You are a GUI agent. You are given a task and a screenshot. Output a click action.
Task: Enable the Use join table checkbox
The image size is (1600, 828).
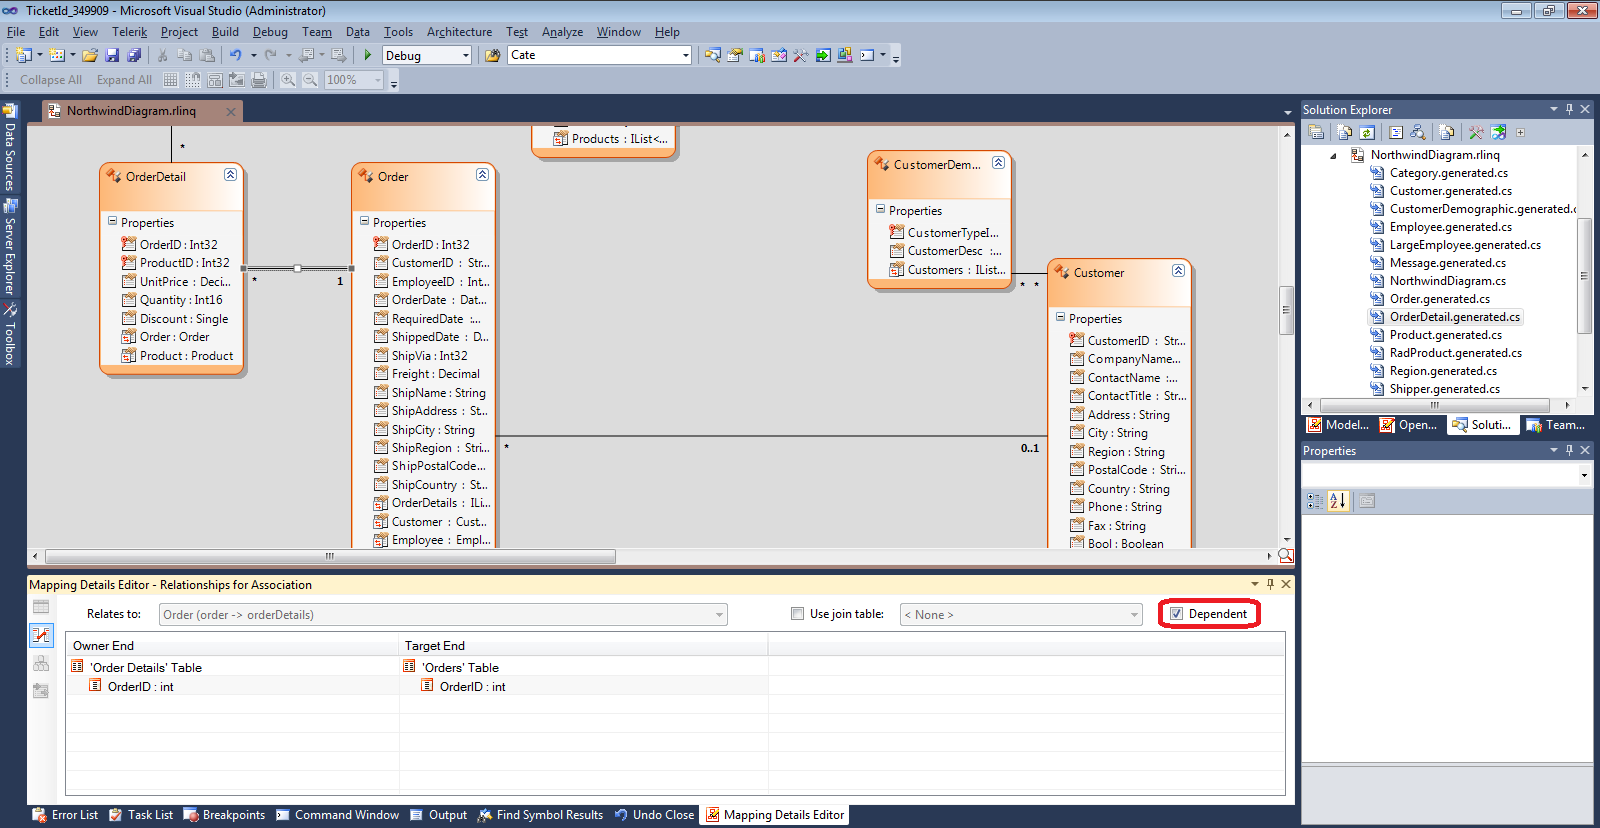tap(797, 614)
